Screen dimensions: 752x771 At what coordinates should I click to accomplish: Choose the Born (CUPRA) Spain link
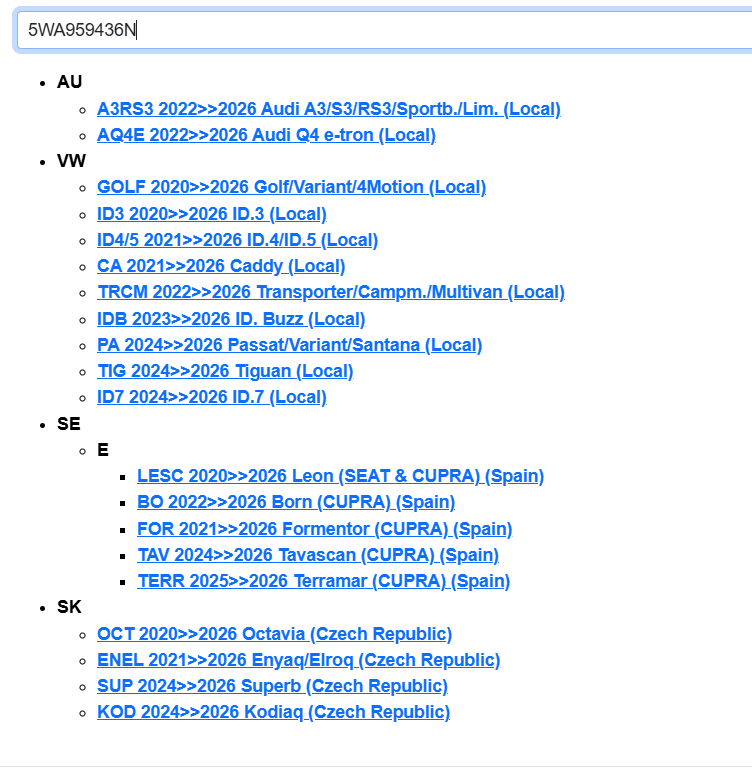pyautogui.click(x=296, y=502)
